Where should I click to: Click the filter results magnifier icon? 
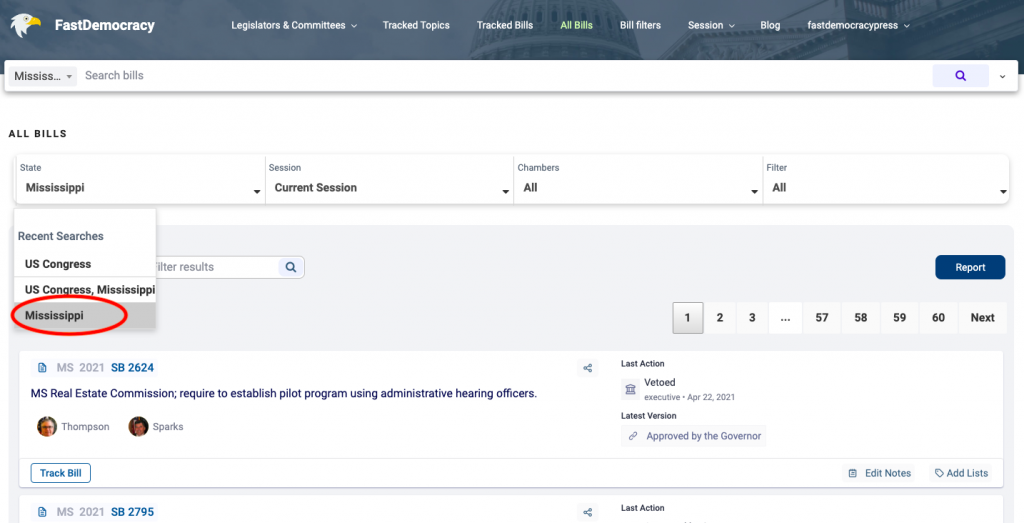point(291,267)
